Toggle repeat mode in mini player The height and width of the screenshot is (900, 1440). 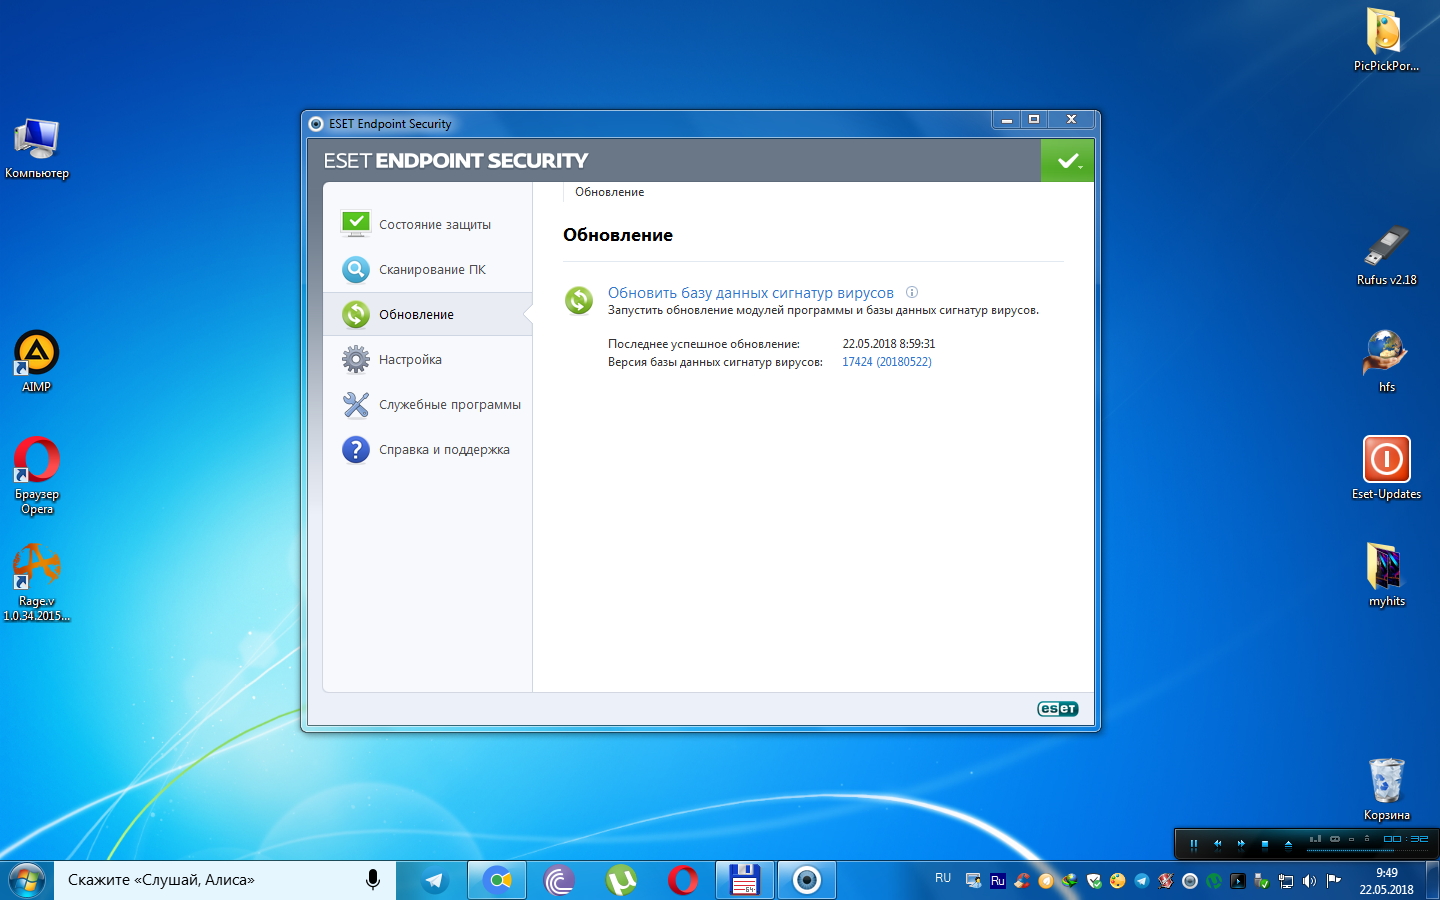pos(1335,839)
